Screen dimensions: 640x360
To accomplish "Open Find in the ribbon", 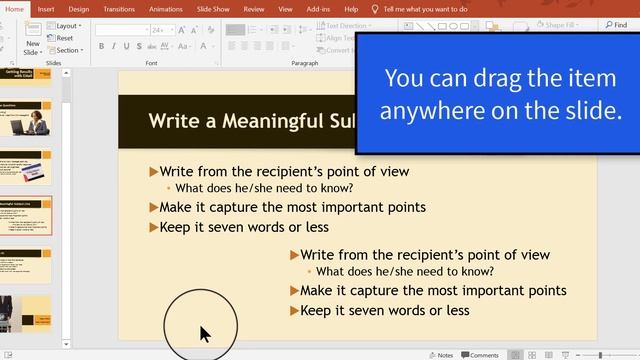I will point(616,25).
